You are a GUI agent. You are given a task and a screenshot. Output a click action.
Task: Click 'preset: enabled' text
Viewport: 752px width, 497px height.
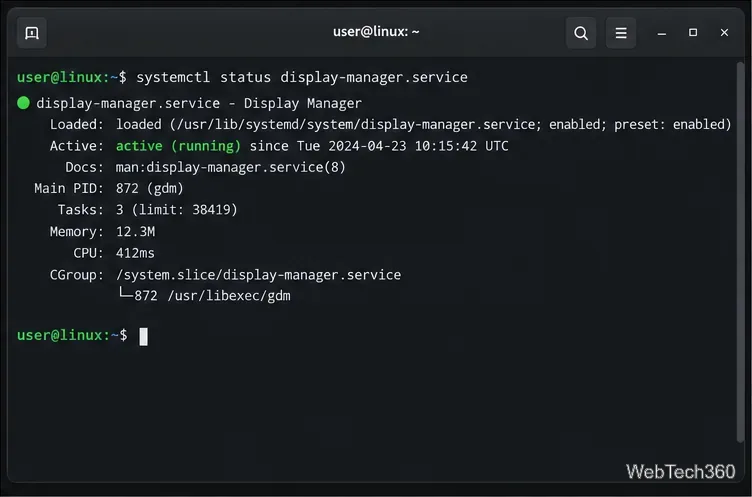point(672,124)
